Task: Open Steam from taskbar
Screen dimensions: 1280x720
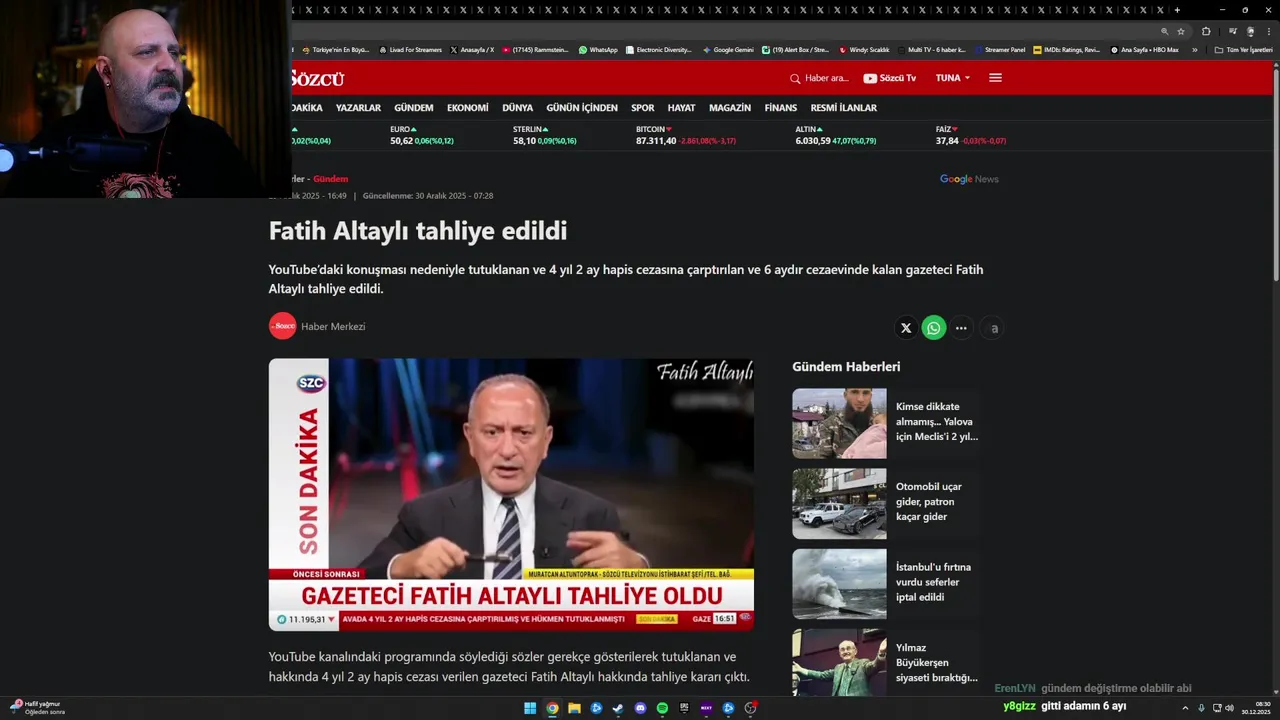Action: [x=618, y=708]
